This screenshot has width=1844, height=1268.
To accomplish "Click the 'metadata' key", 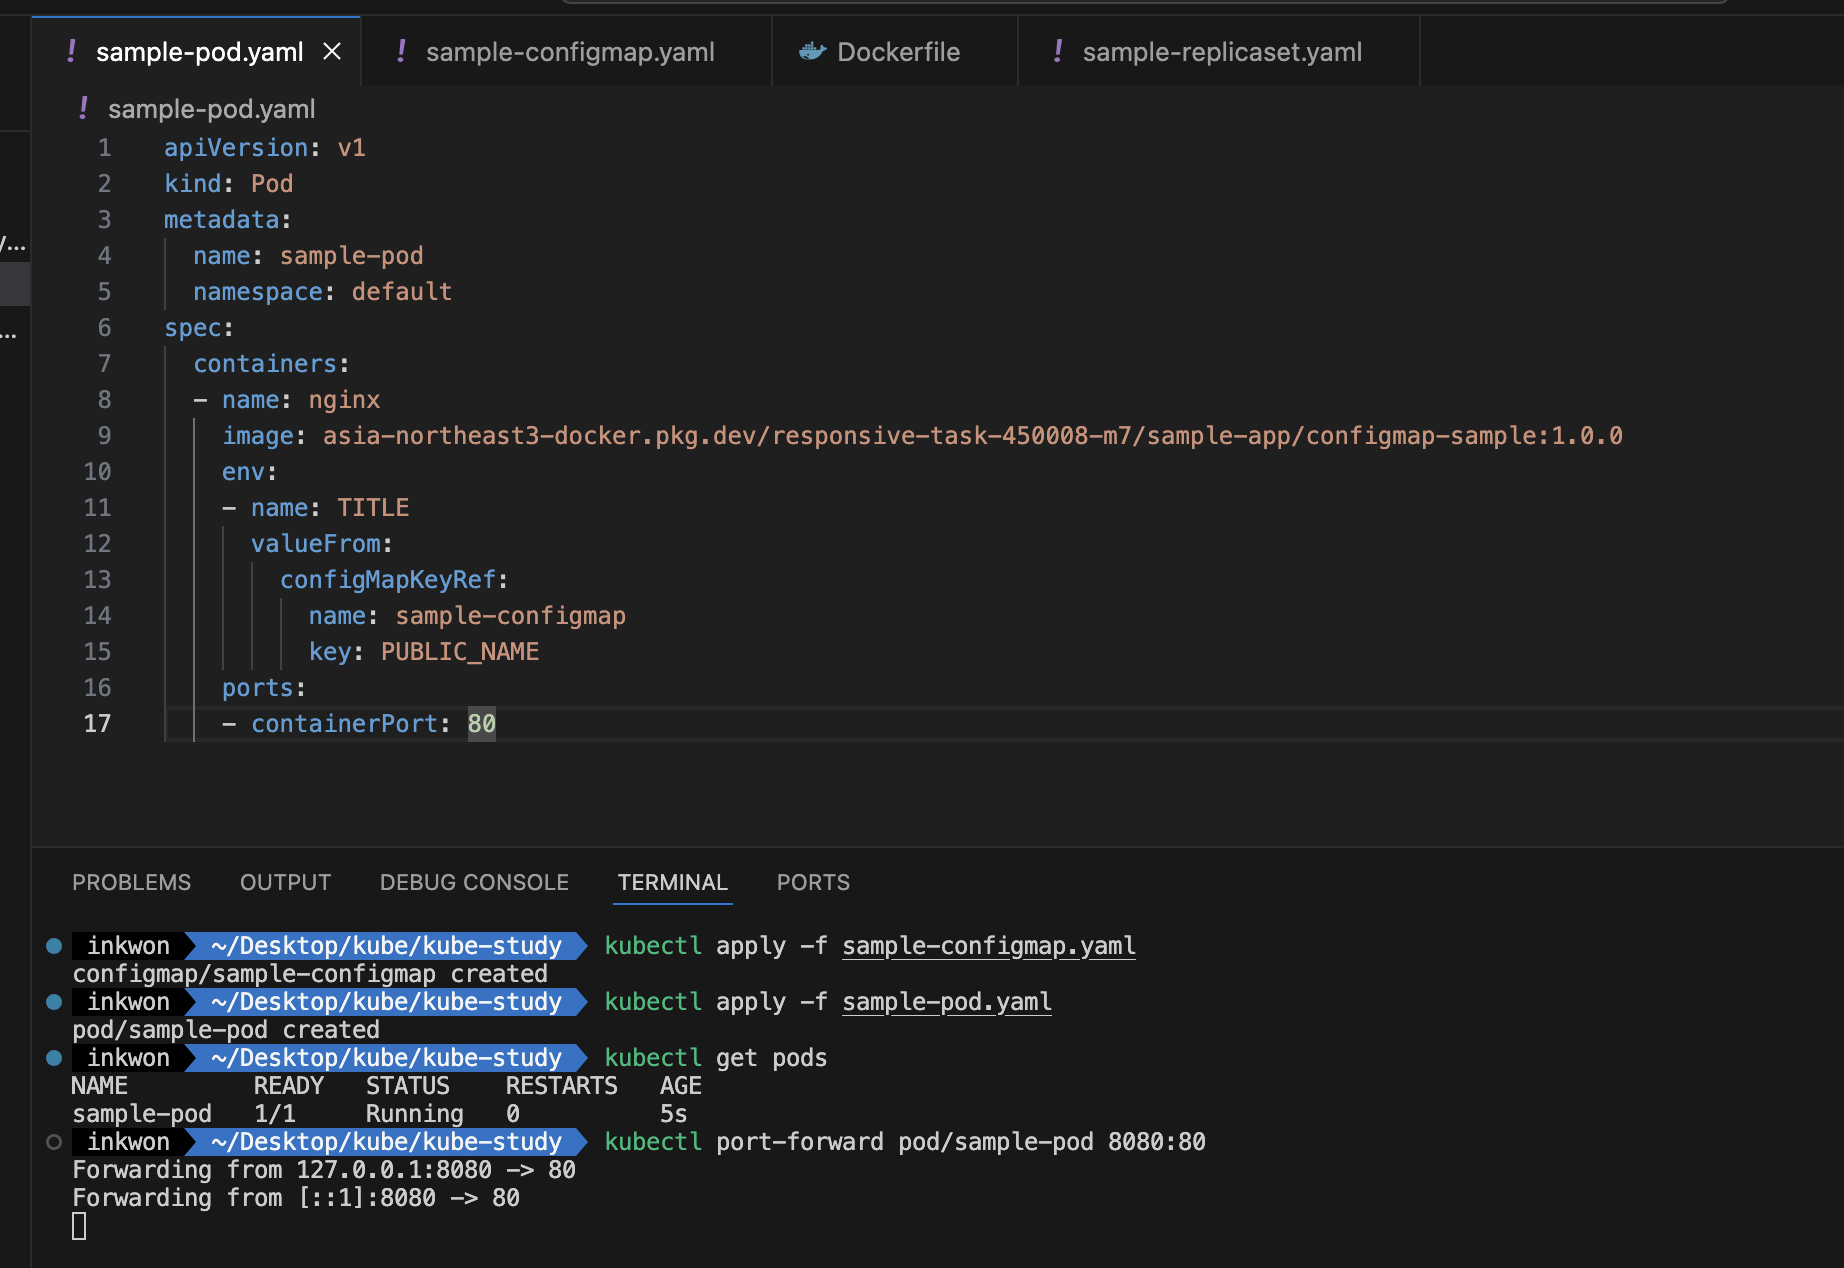I will [221, 220].
